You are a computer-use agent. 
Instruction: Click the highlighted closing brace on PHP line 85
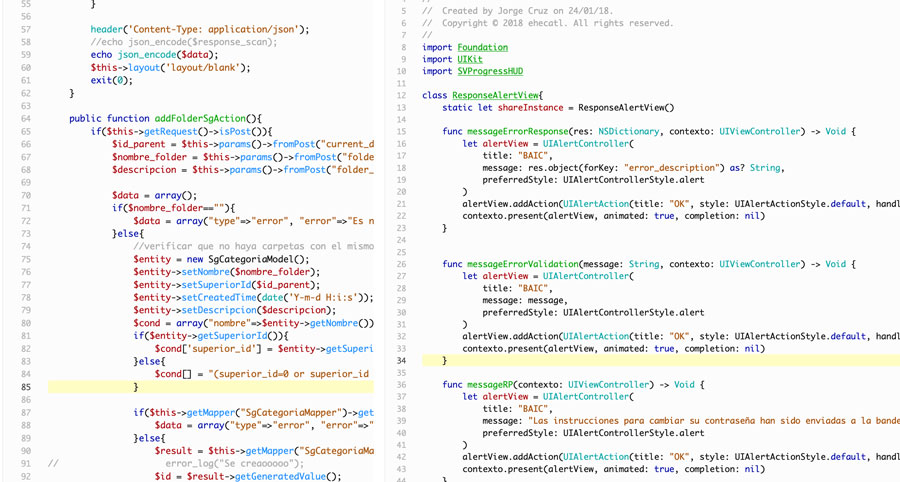pyautogui.click(x=136, y=387)
